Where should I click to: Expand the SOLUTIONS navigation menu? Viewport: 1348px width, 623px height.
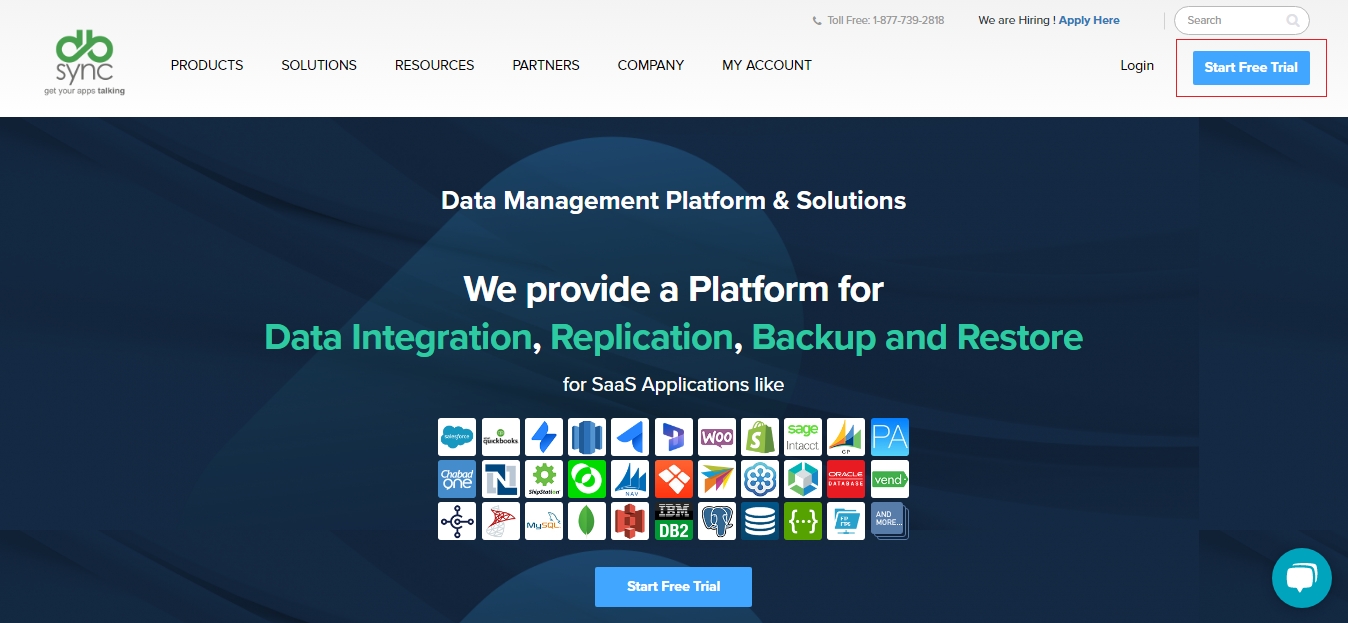[319, 65]
